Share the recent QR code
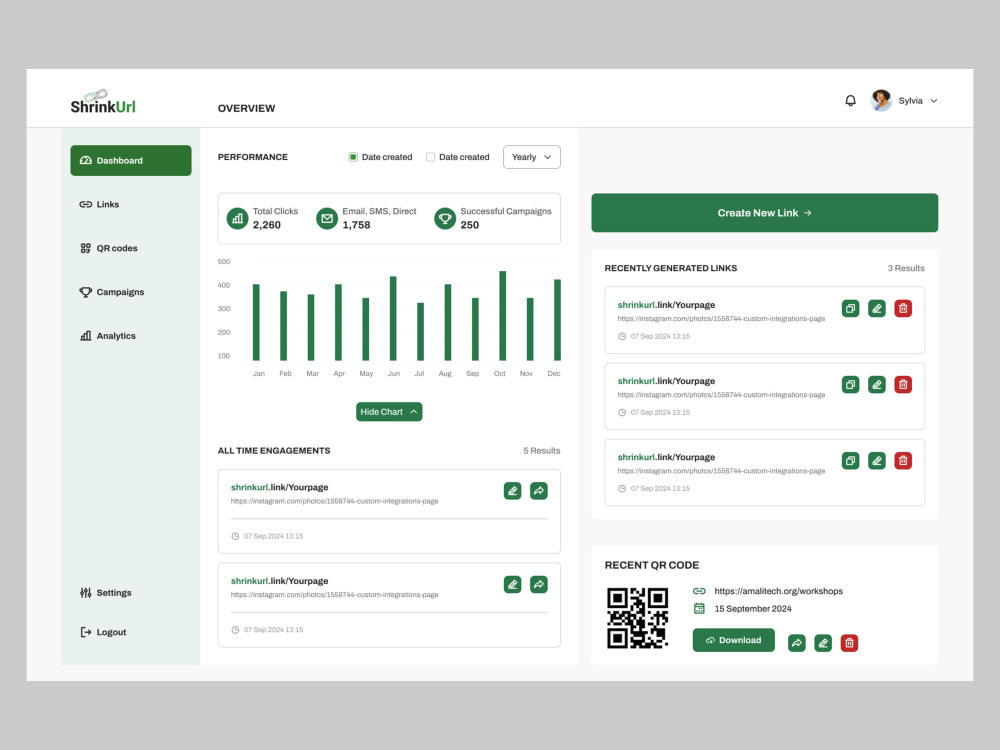Screen dimensions: 1000x750 coord(797,643)
